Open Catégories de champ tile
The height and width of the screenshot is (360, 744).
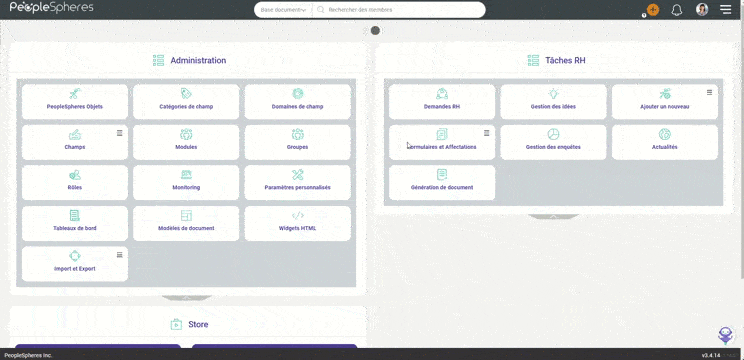(186, 102)
